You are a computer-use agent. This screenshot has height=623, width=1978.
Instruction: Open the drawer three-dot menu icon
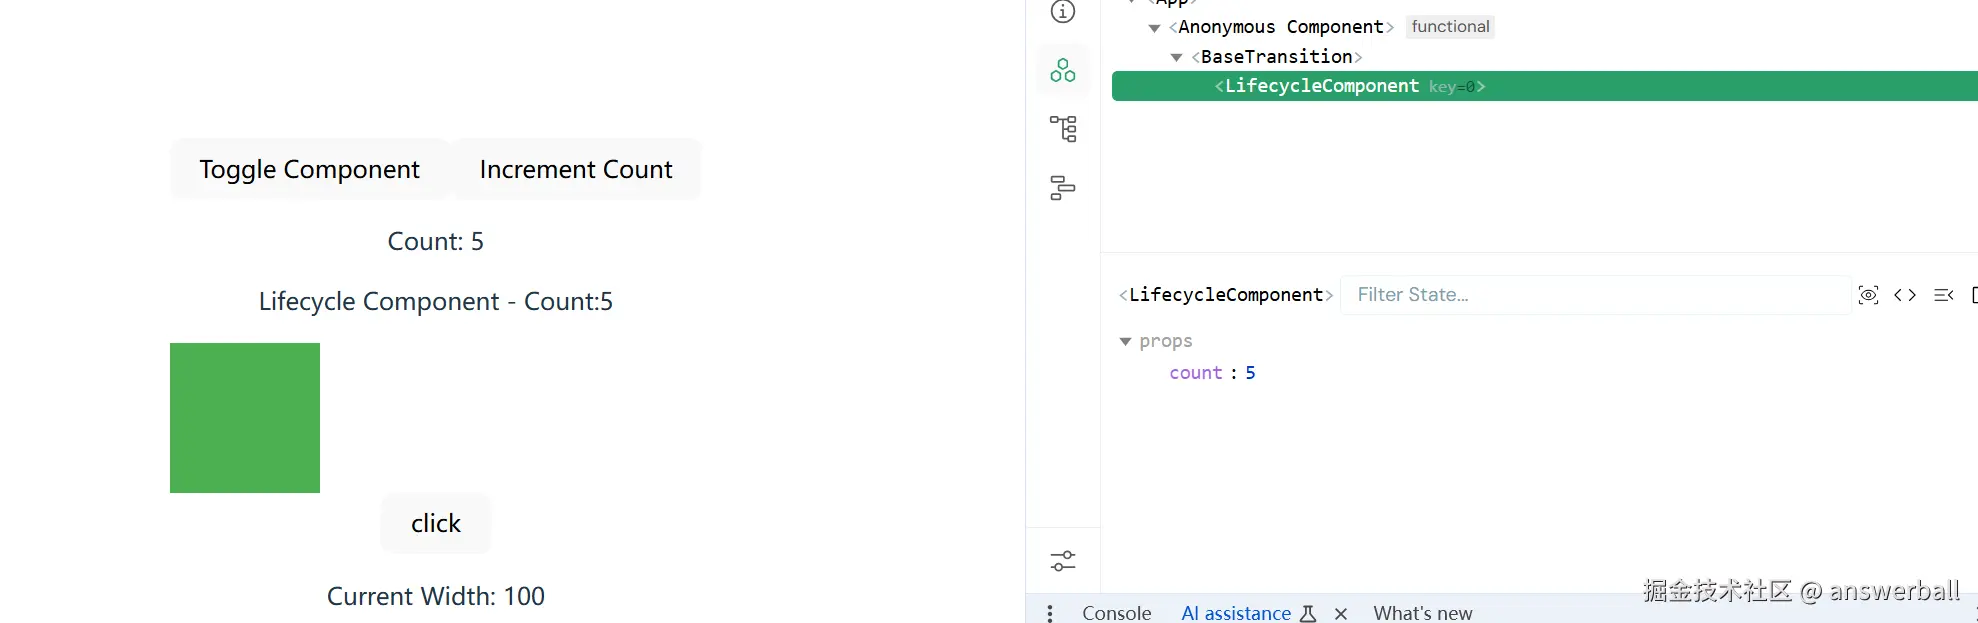tap(1050, 613)
